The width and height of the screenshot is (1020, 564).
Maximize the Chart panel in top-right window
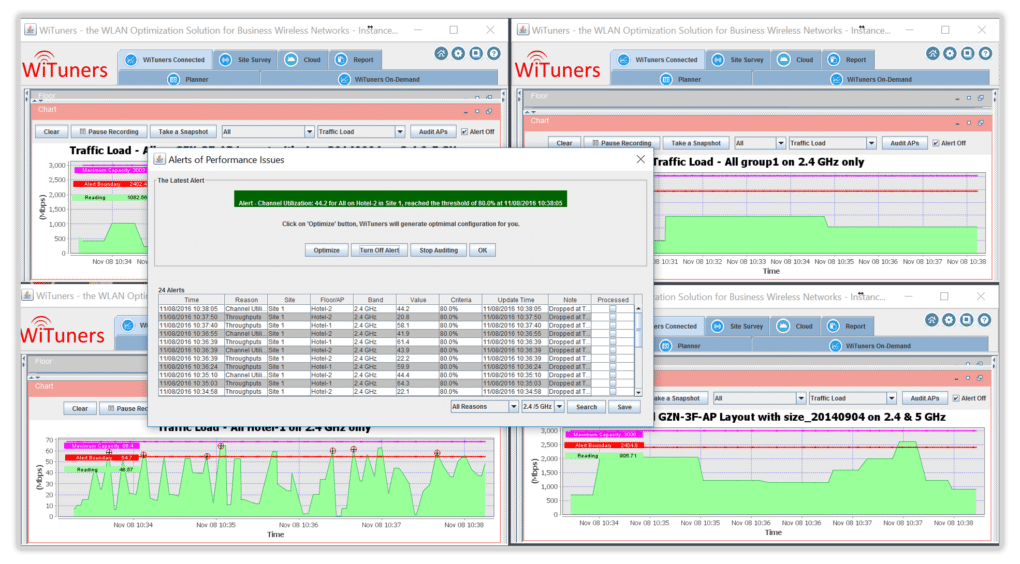click(969, 123)
